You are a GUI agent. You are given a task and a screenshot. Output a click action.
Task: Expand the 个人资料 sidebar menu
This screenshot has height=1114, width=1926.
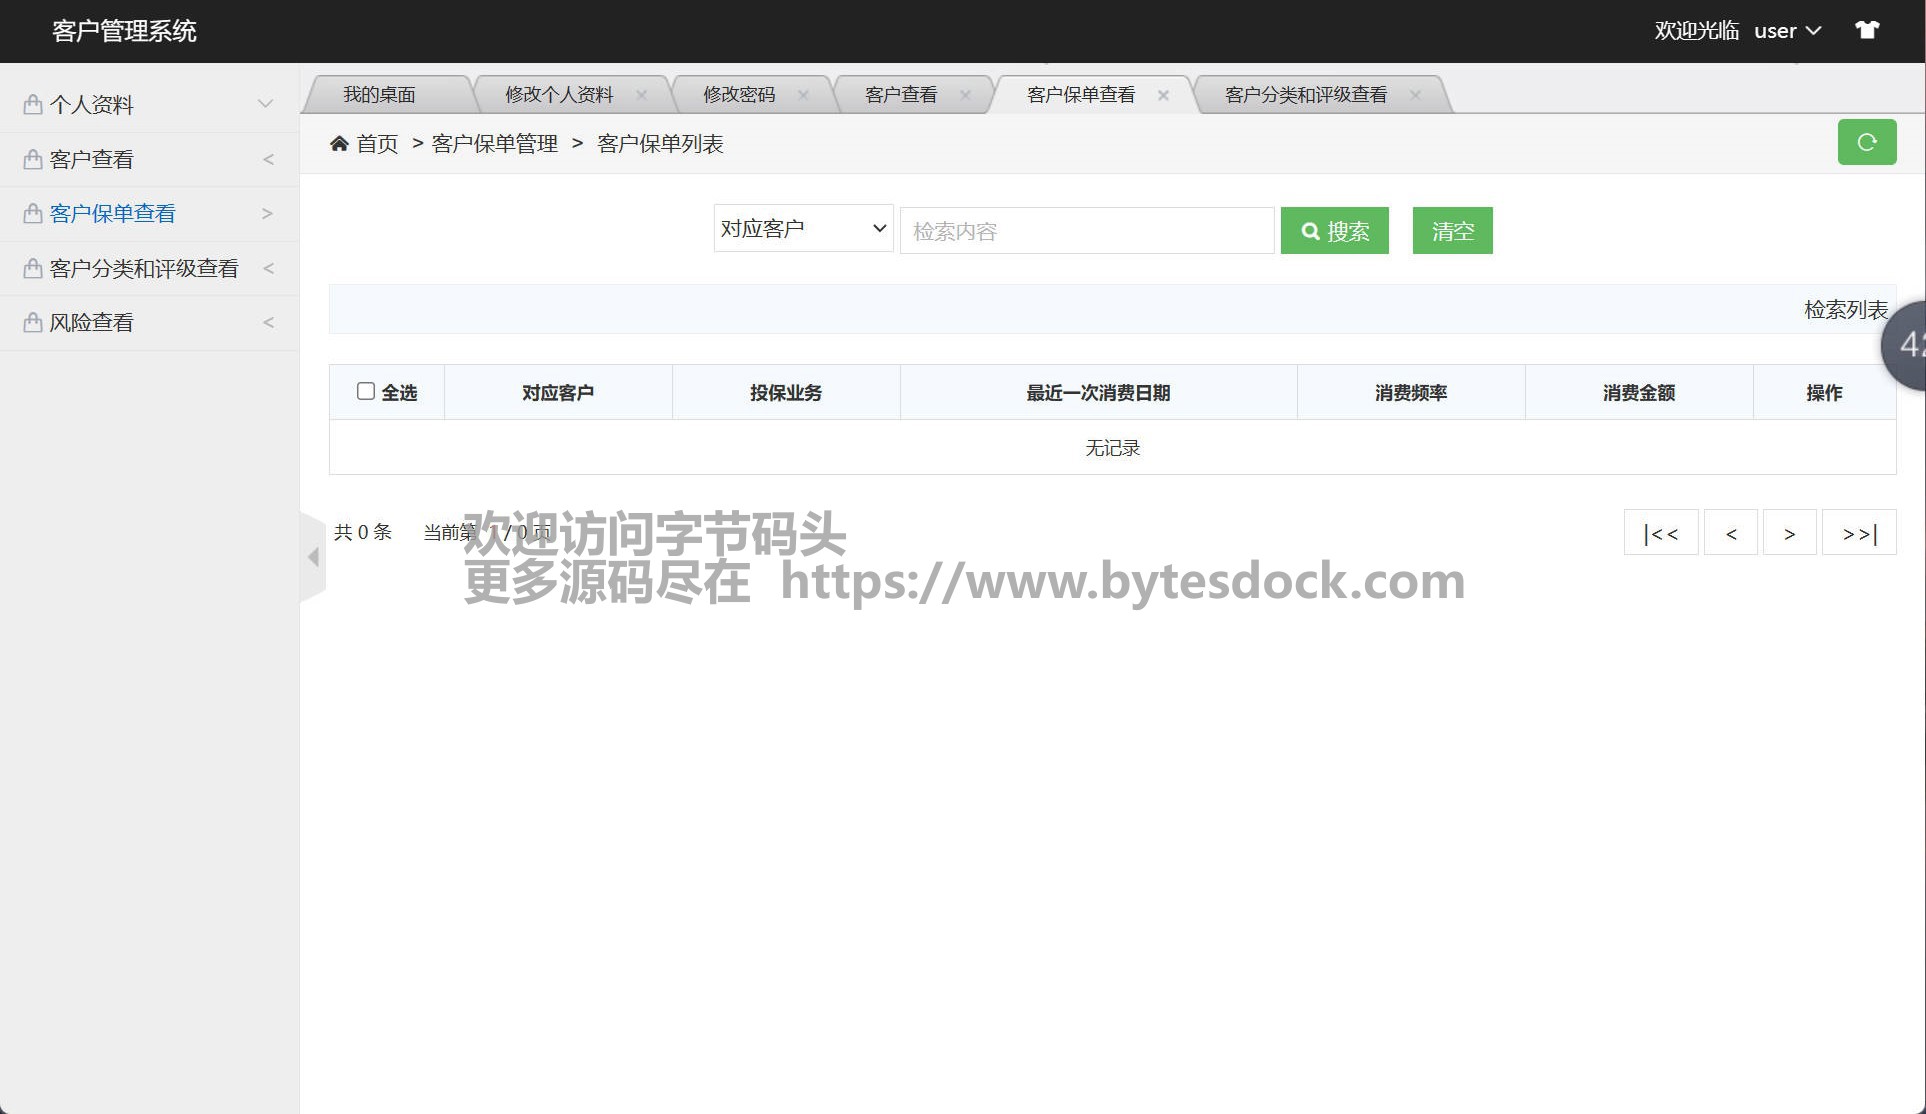[x=148, y=104]
